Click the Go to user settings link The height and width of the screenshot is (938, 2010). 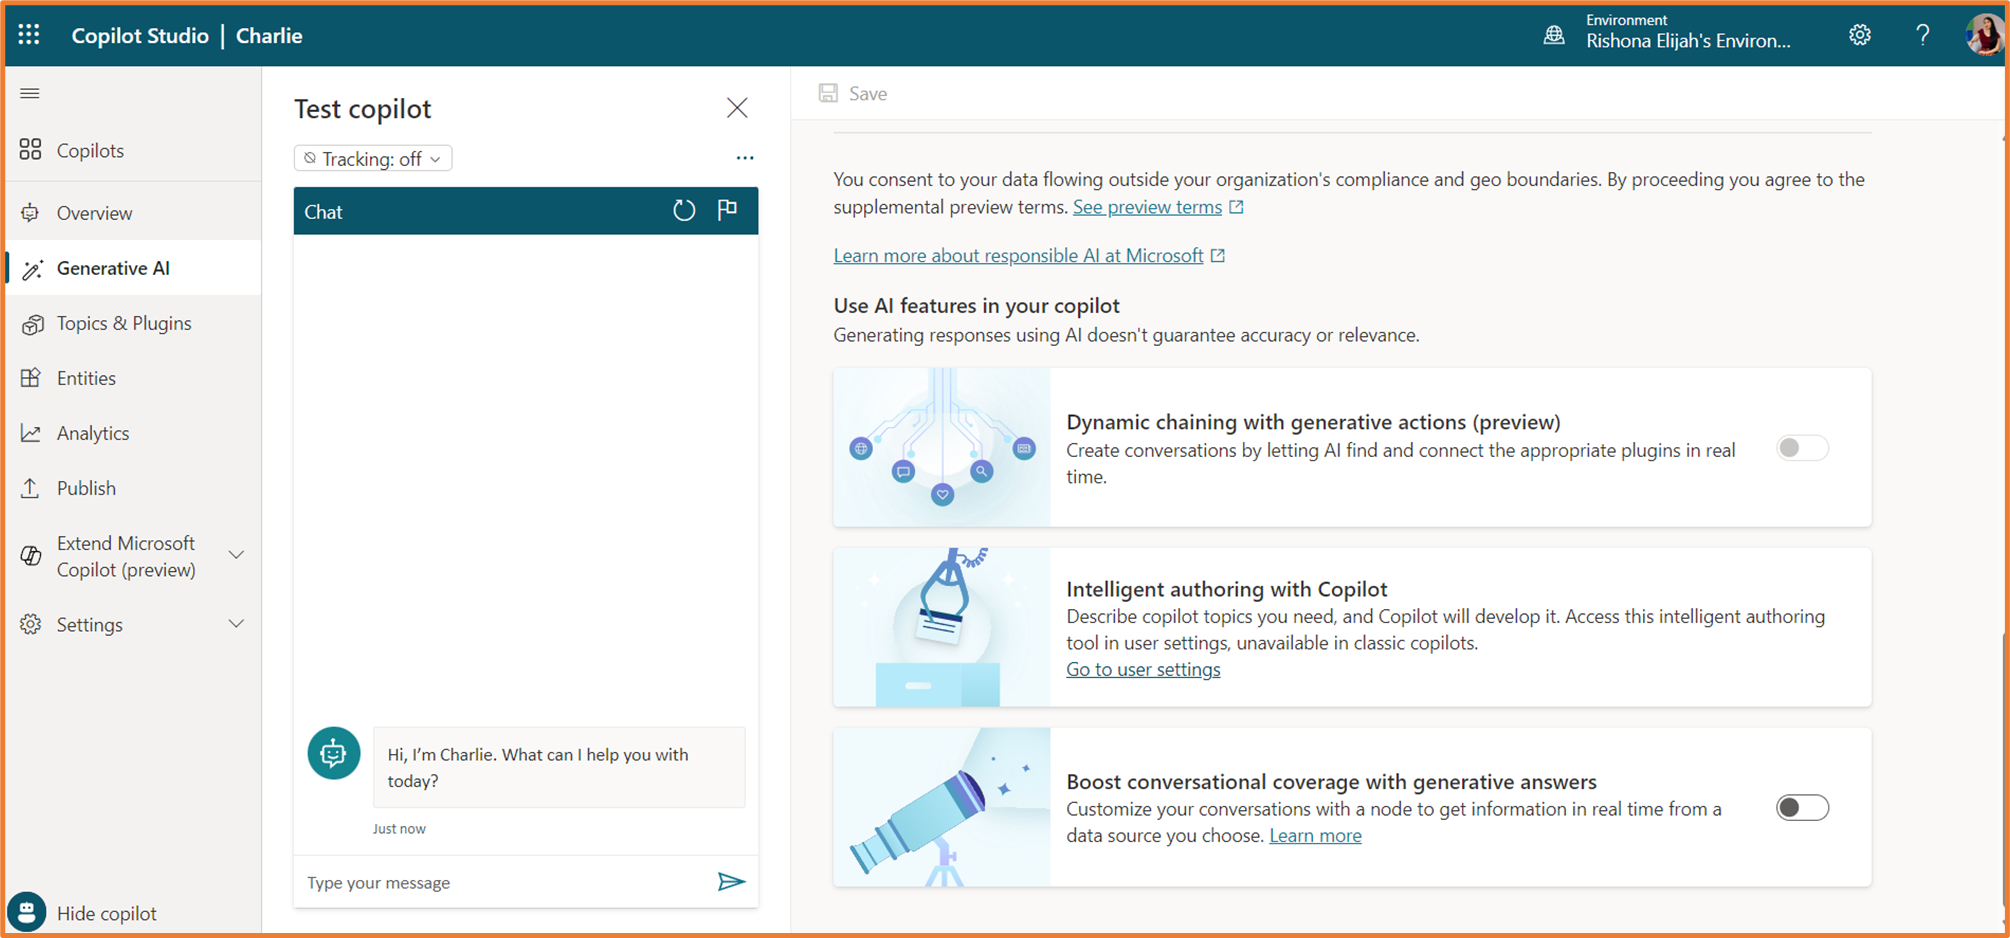coord(1142,669)
